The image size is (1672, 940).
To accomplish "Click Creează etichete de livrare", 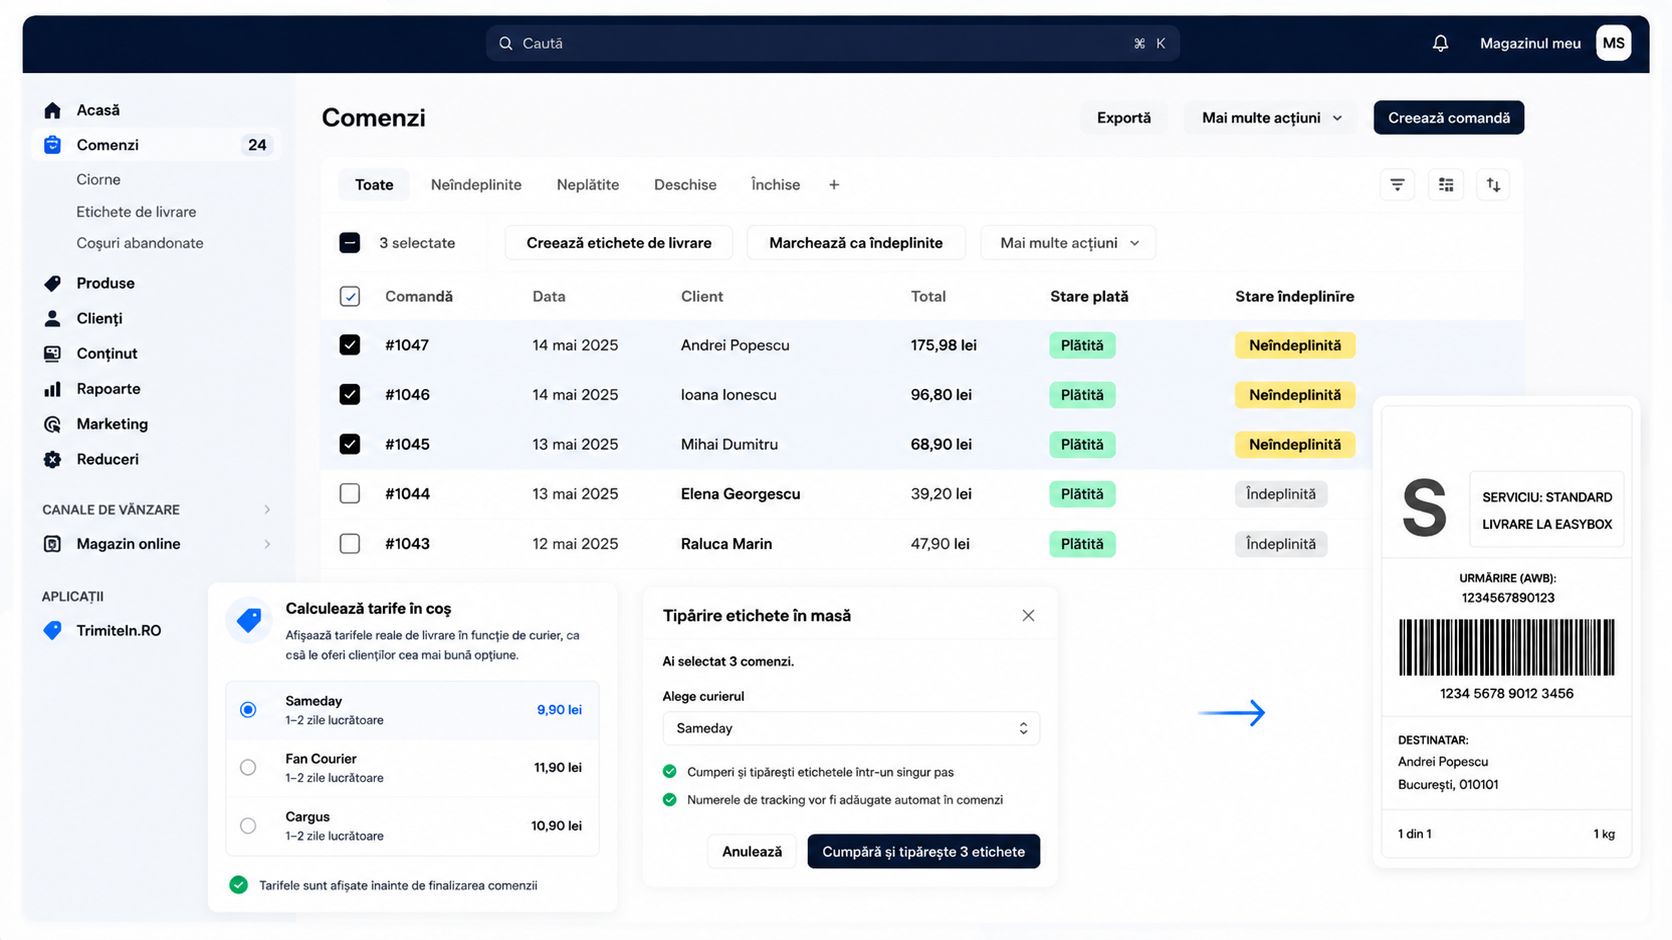I will click(619, 243).
